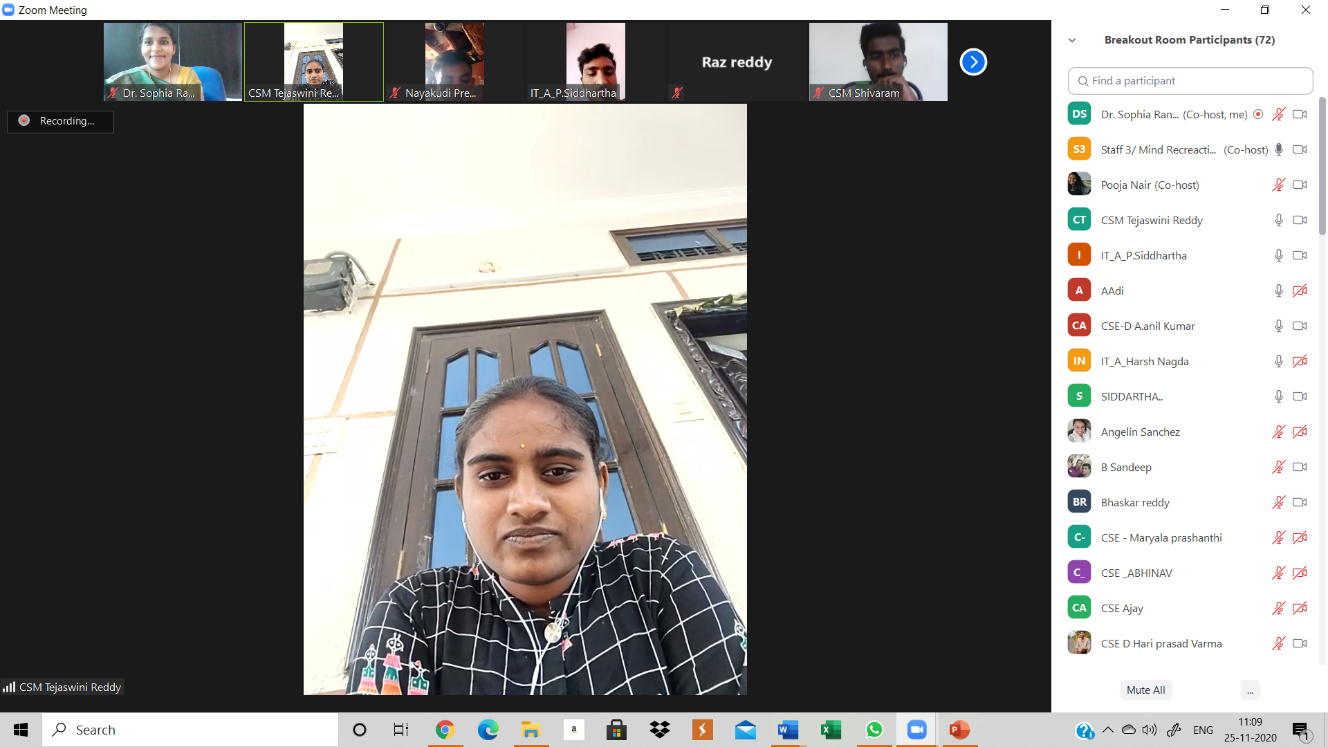Click the microphone icon for CSM Tejaswini Reddy
This screenshot has height=747, width=1328.
click(x=1278, y=220)
